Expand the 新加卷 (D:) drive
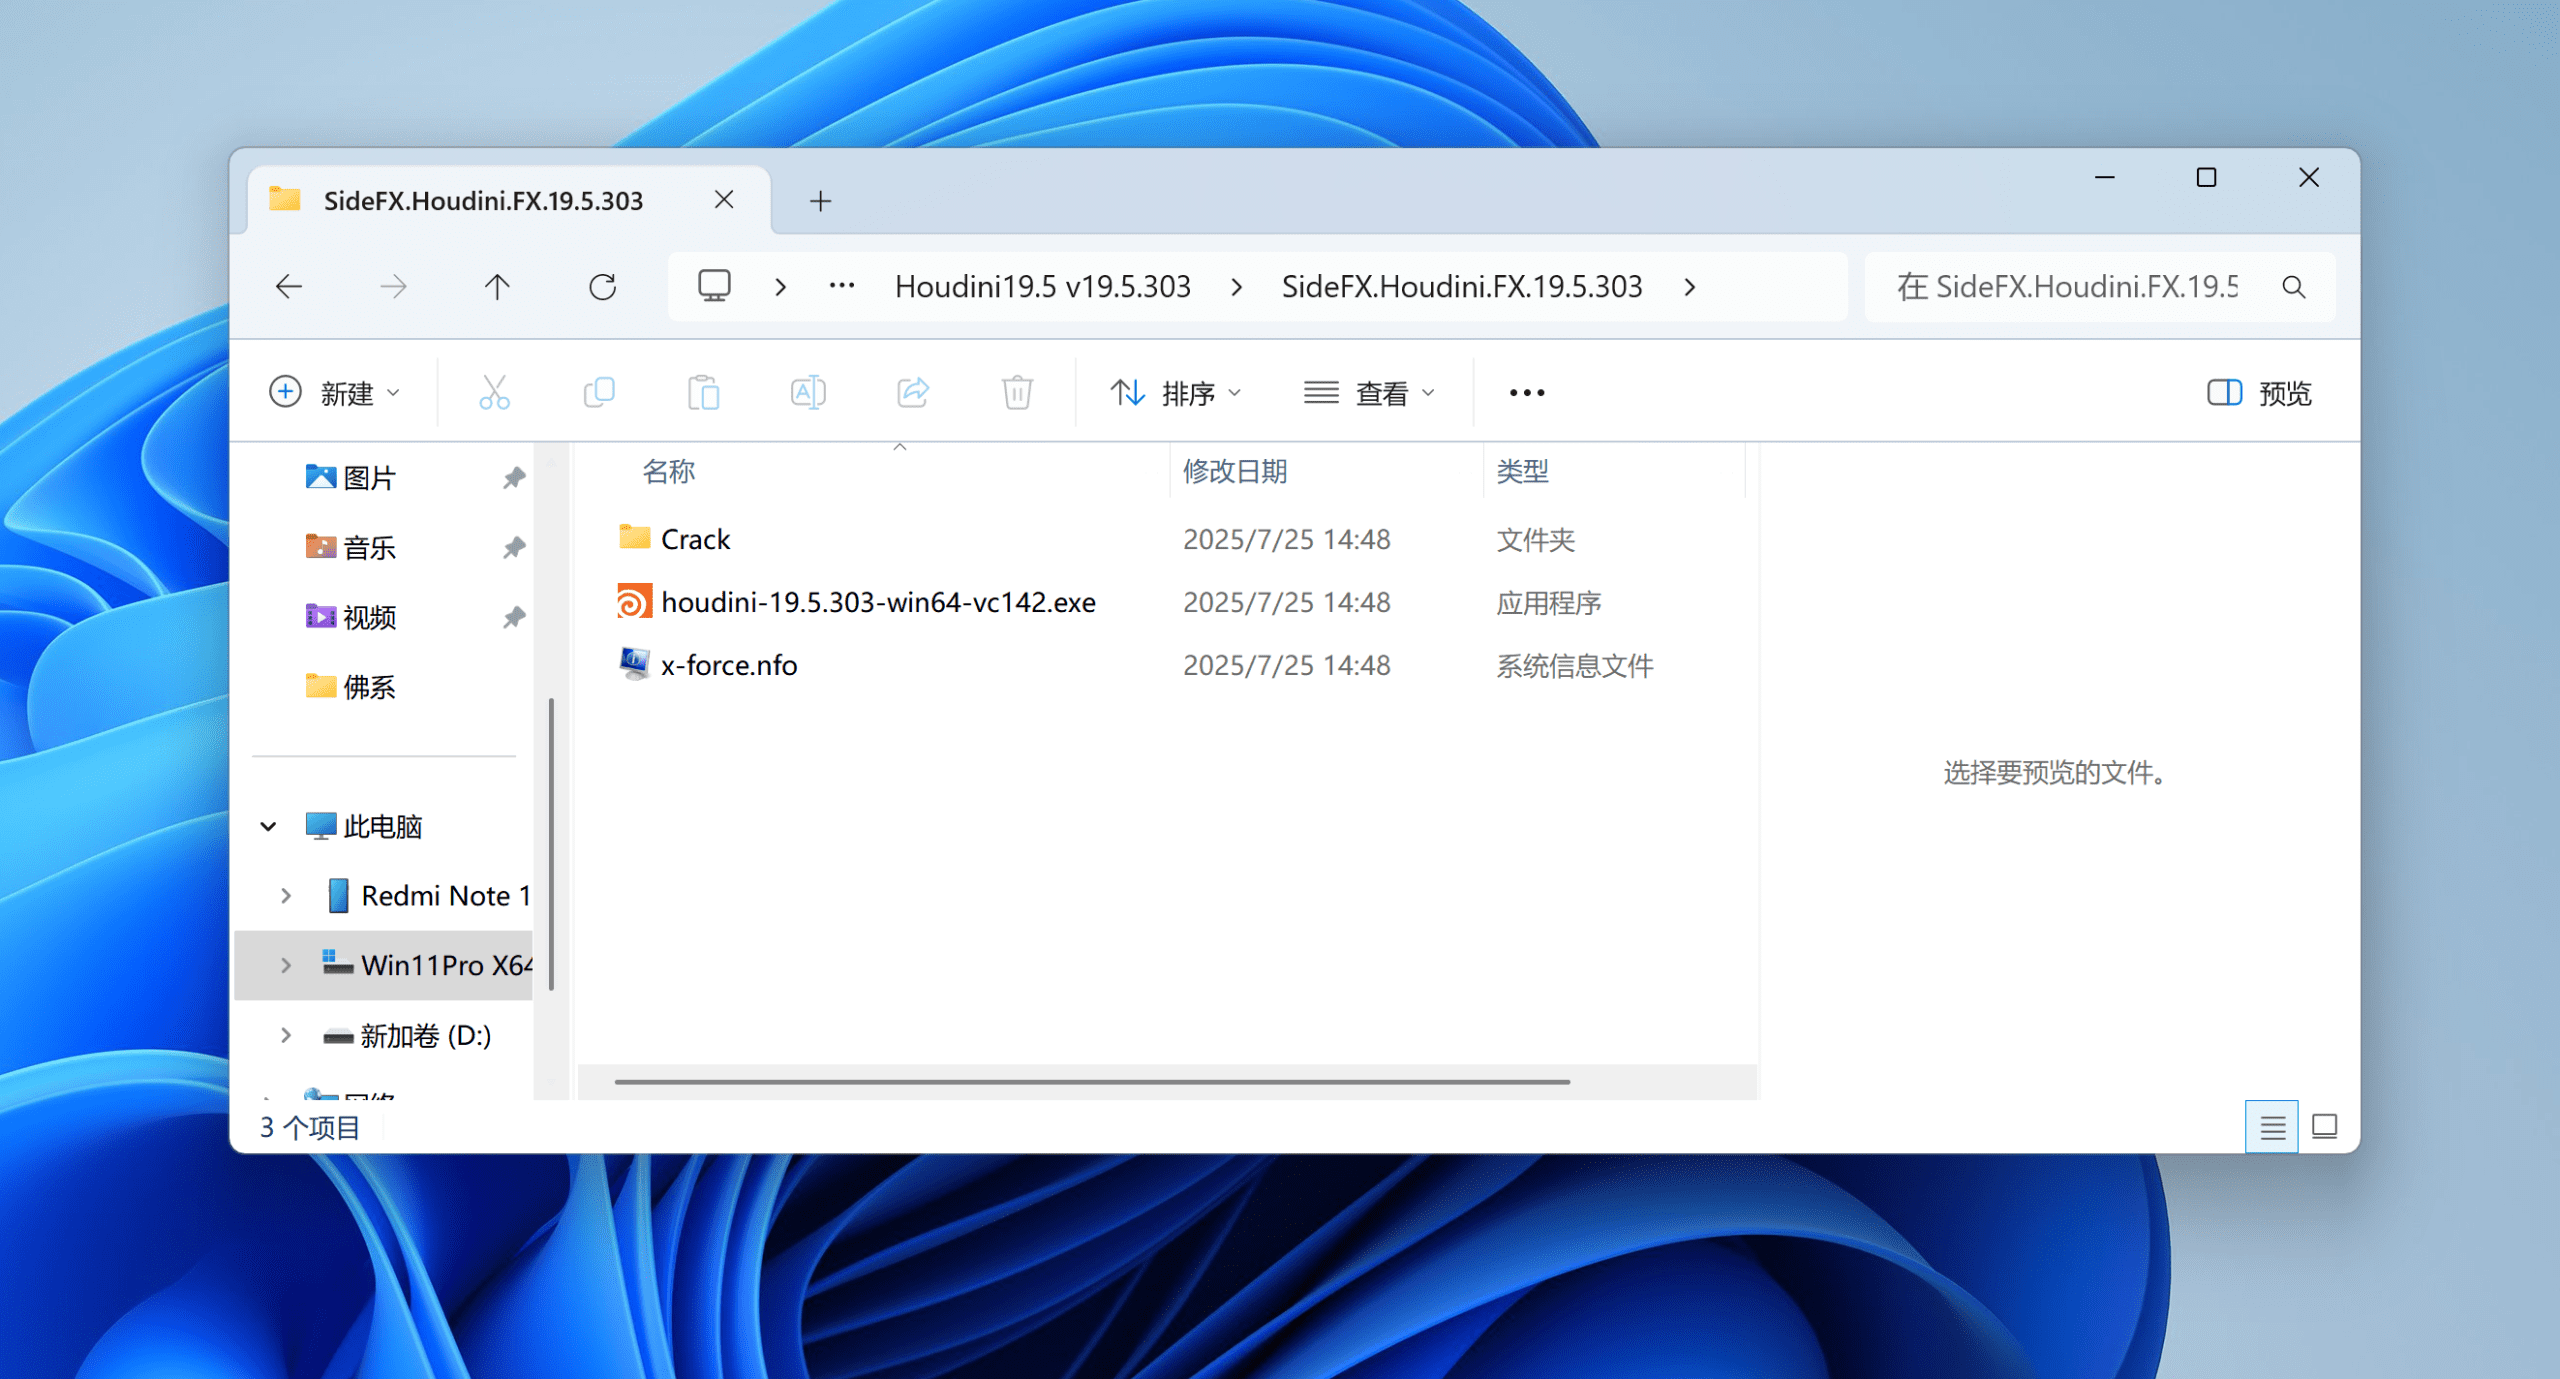Screen dimensions: 2560x1379 (286, 1035)
